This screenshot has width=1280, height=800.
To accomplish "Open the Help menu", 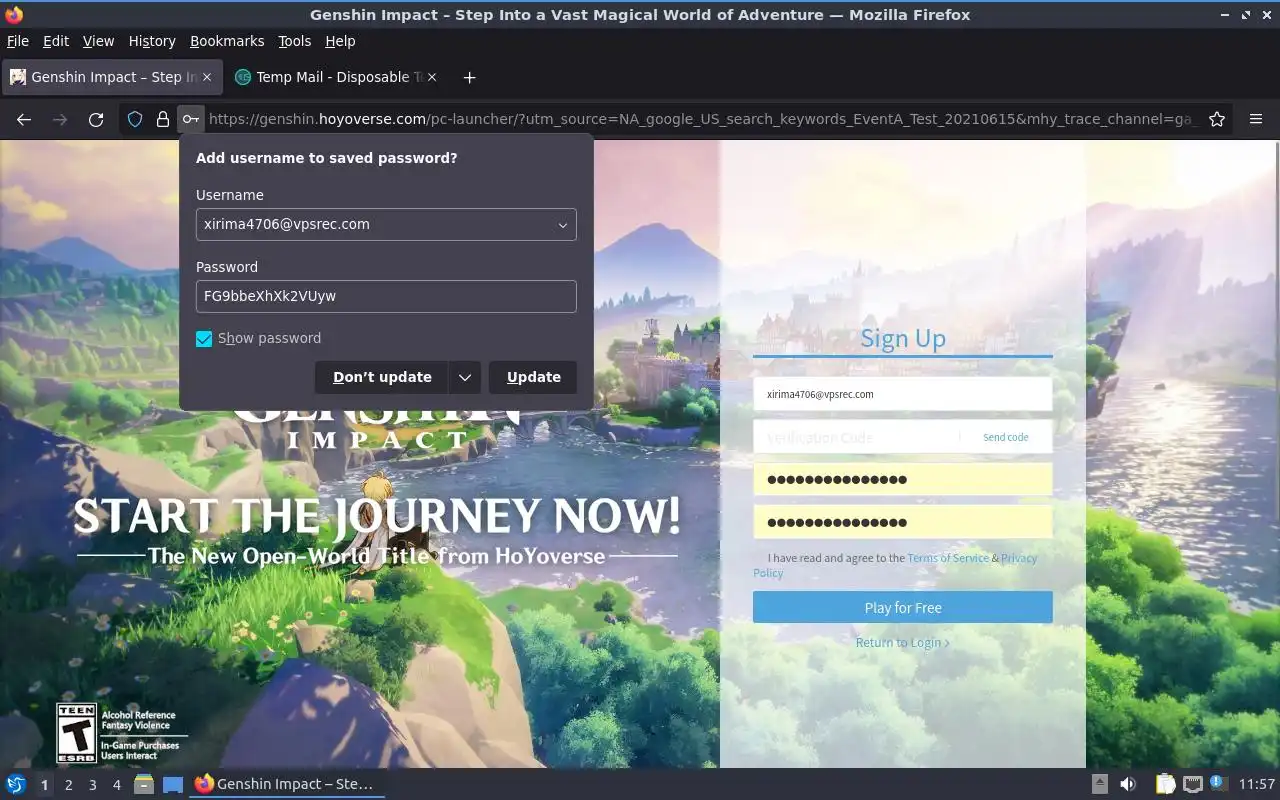I will 340,41.
